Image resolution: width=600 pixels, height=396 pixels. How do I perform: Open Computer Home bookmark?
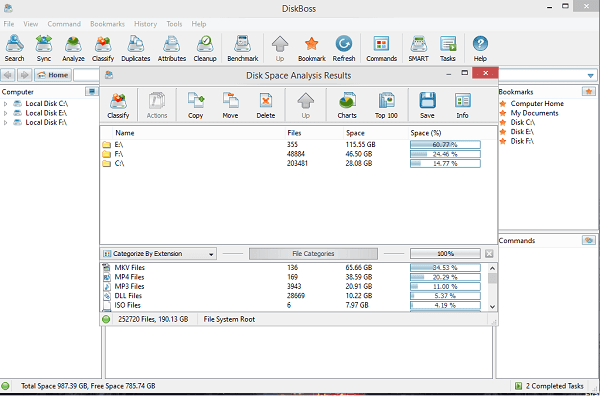(x=537, y=104)
